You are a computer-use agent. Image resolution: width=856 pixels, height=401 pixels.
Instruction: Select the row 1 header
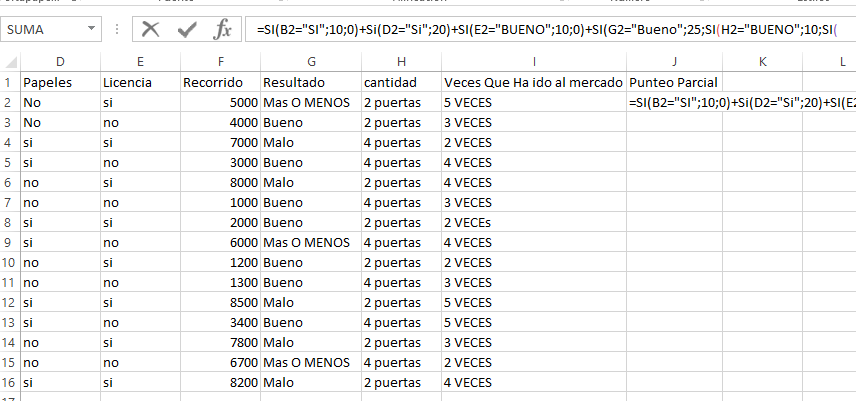9,81
